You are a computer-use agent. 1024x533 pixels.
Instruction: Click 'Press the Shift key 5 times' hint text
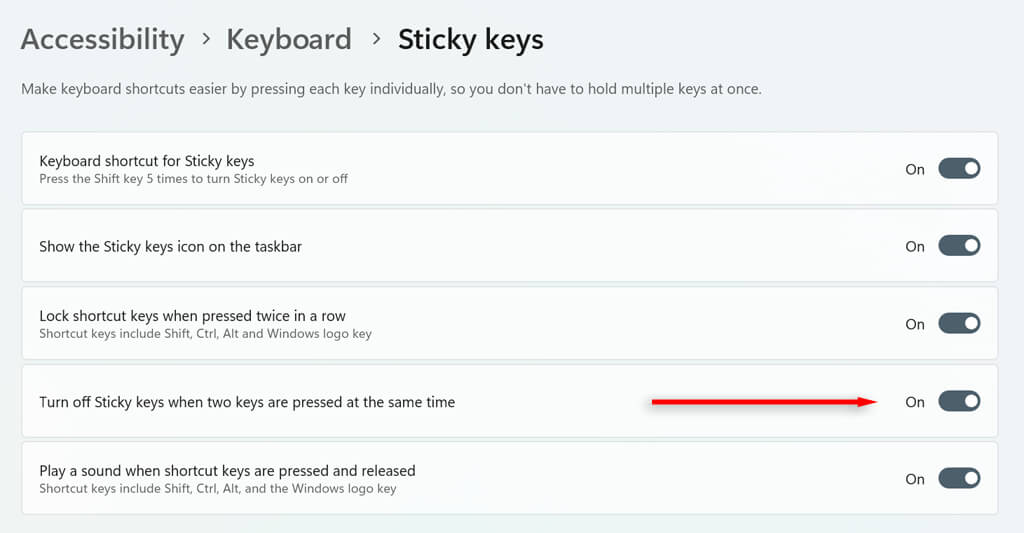193,179
